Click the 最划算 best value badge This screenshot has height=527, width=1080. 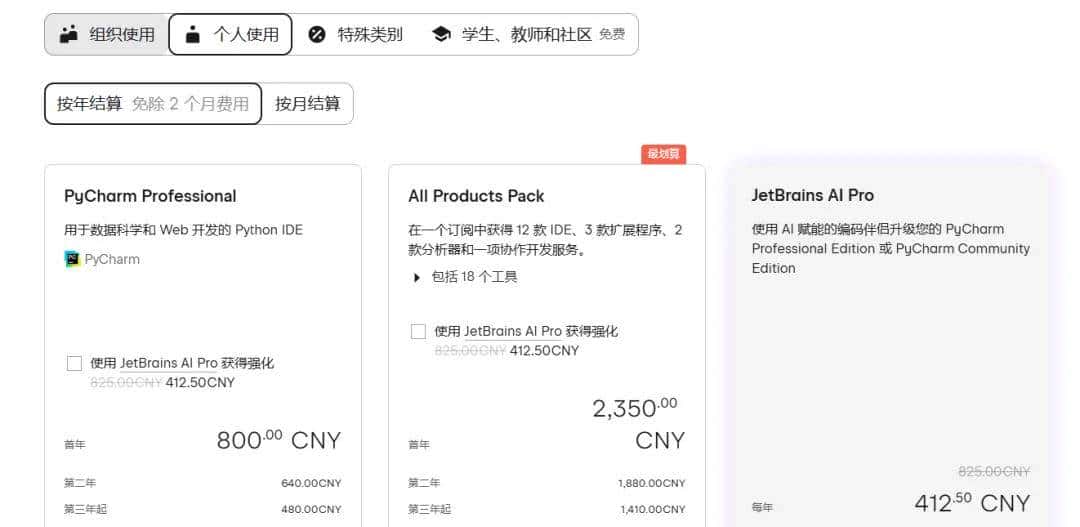(x=663, y=154)
